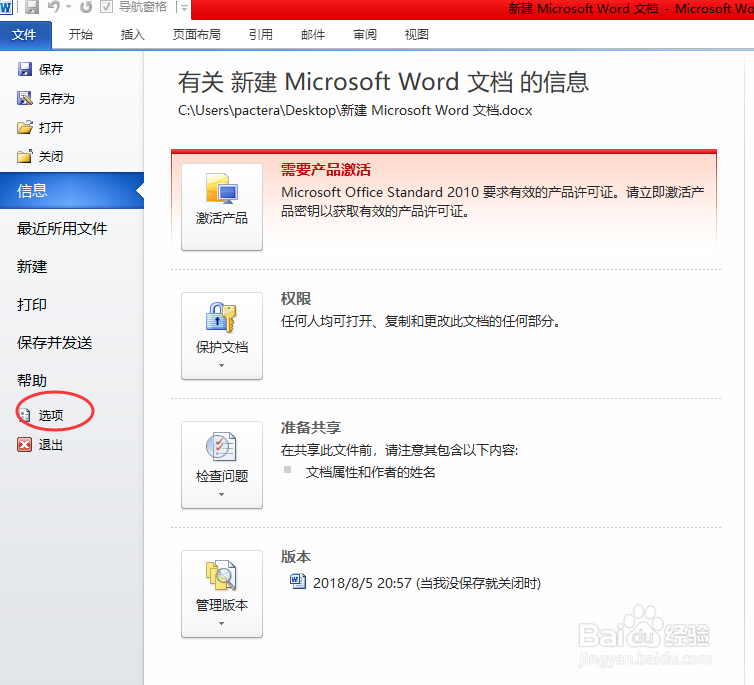Click the text 任何人均可打开、复制和更改此文档的任何部分
Screen dimensions: 754x685
421,321
